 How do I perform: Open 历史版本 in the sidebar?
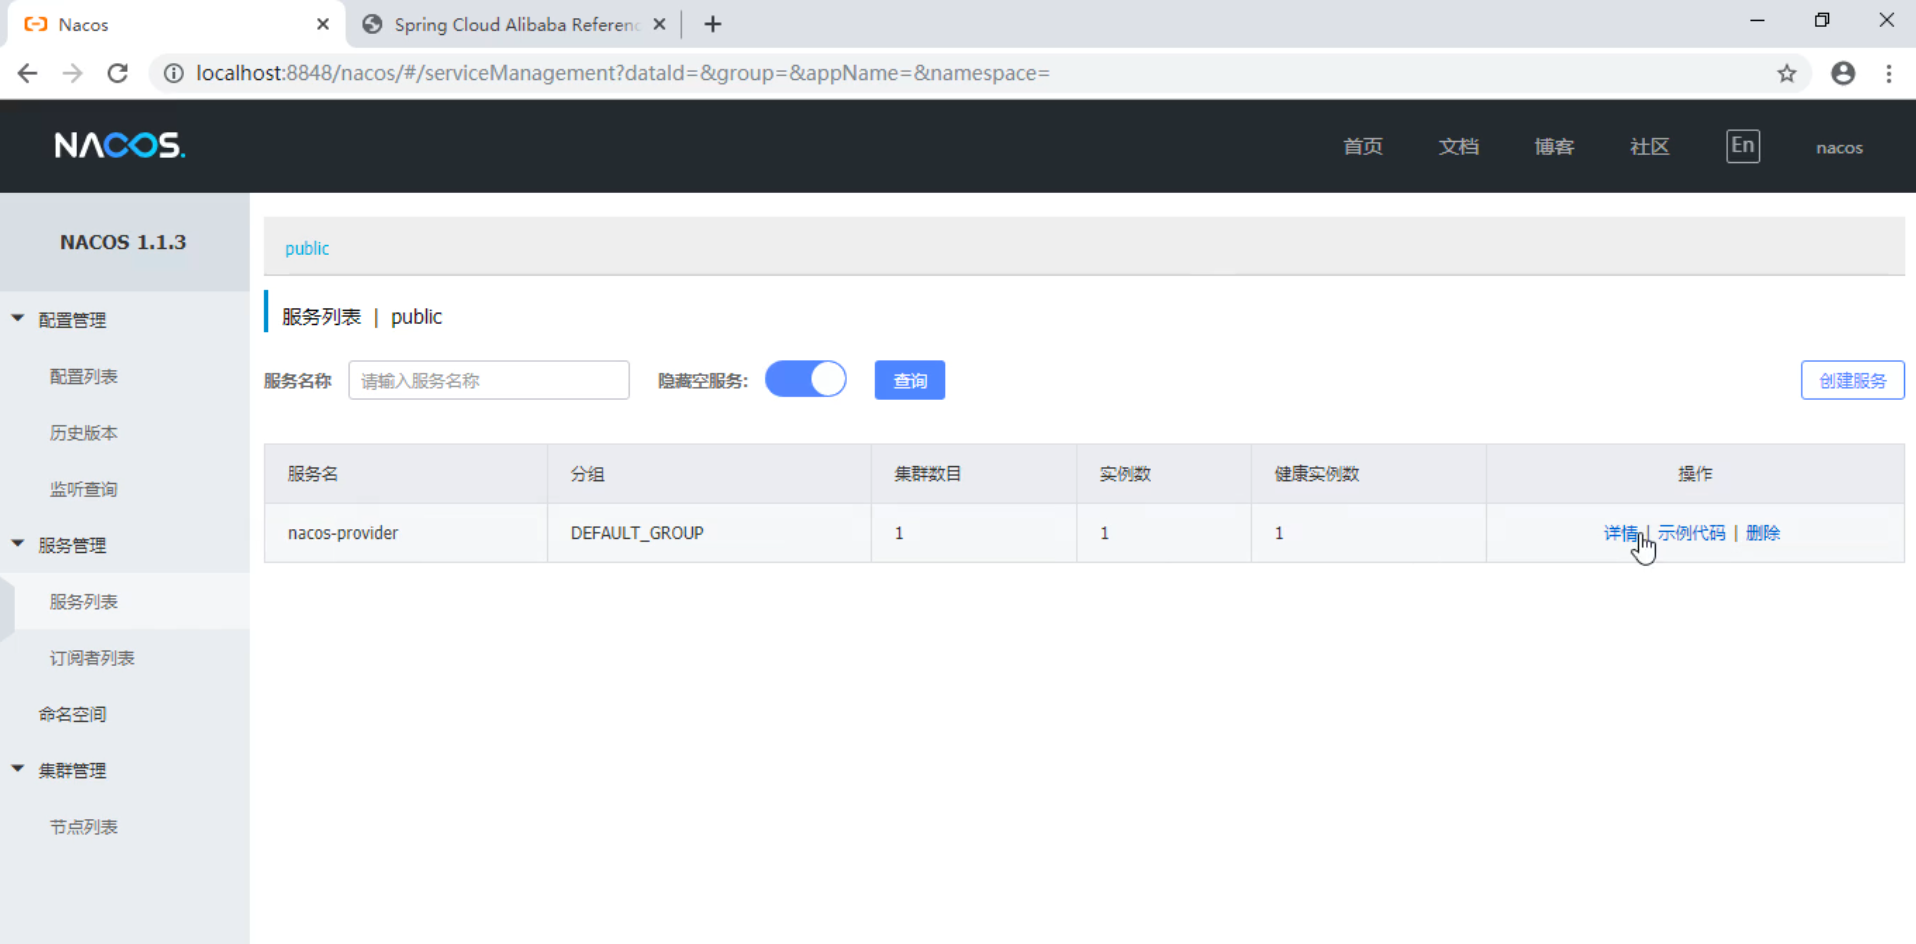pyautogui.click(x=84, y=433)
